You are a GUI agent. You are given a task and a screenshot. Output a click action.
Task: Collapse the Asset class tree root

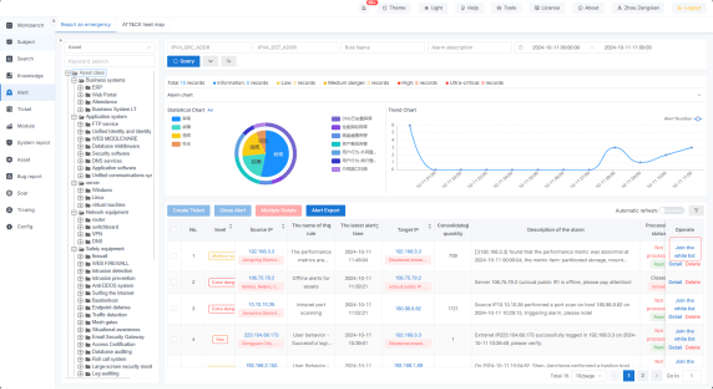(x=68, y=73)
